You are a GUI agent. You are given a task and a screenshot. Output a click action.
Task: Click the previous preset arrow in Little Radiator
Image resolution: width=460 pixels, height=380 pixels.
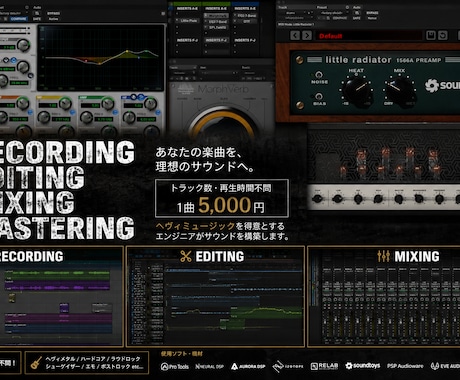pyautogui.click(x=295, y=35)
